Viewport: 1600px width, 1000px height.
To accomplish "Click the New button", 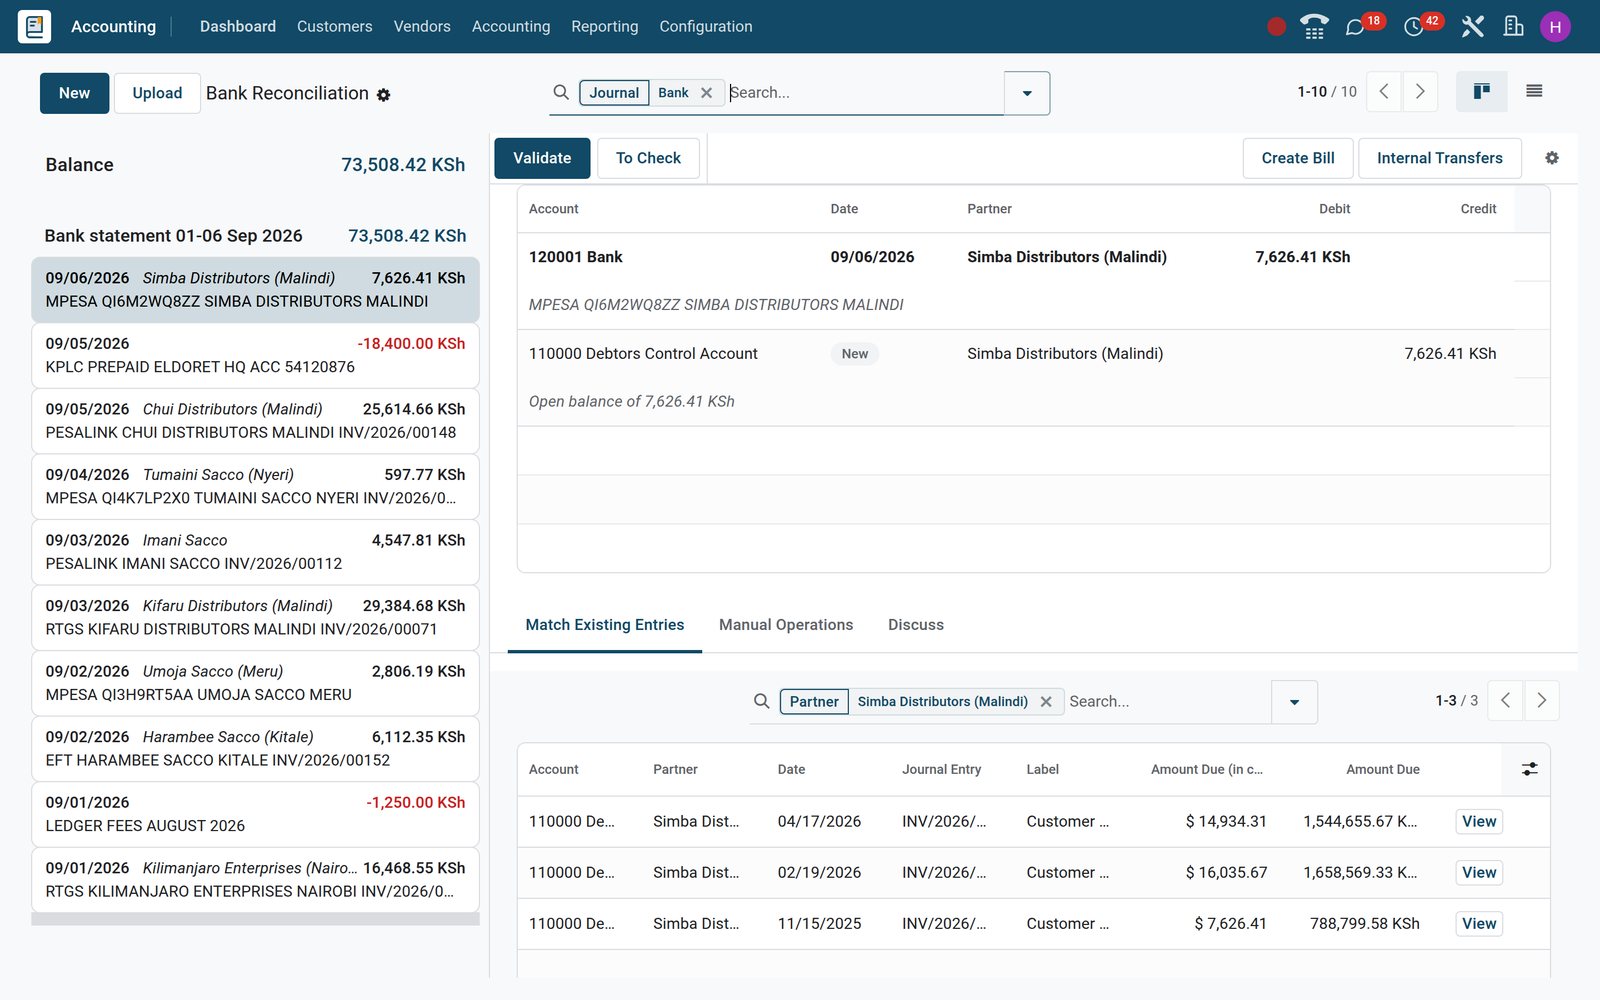I will (x=74, y=93).
